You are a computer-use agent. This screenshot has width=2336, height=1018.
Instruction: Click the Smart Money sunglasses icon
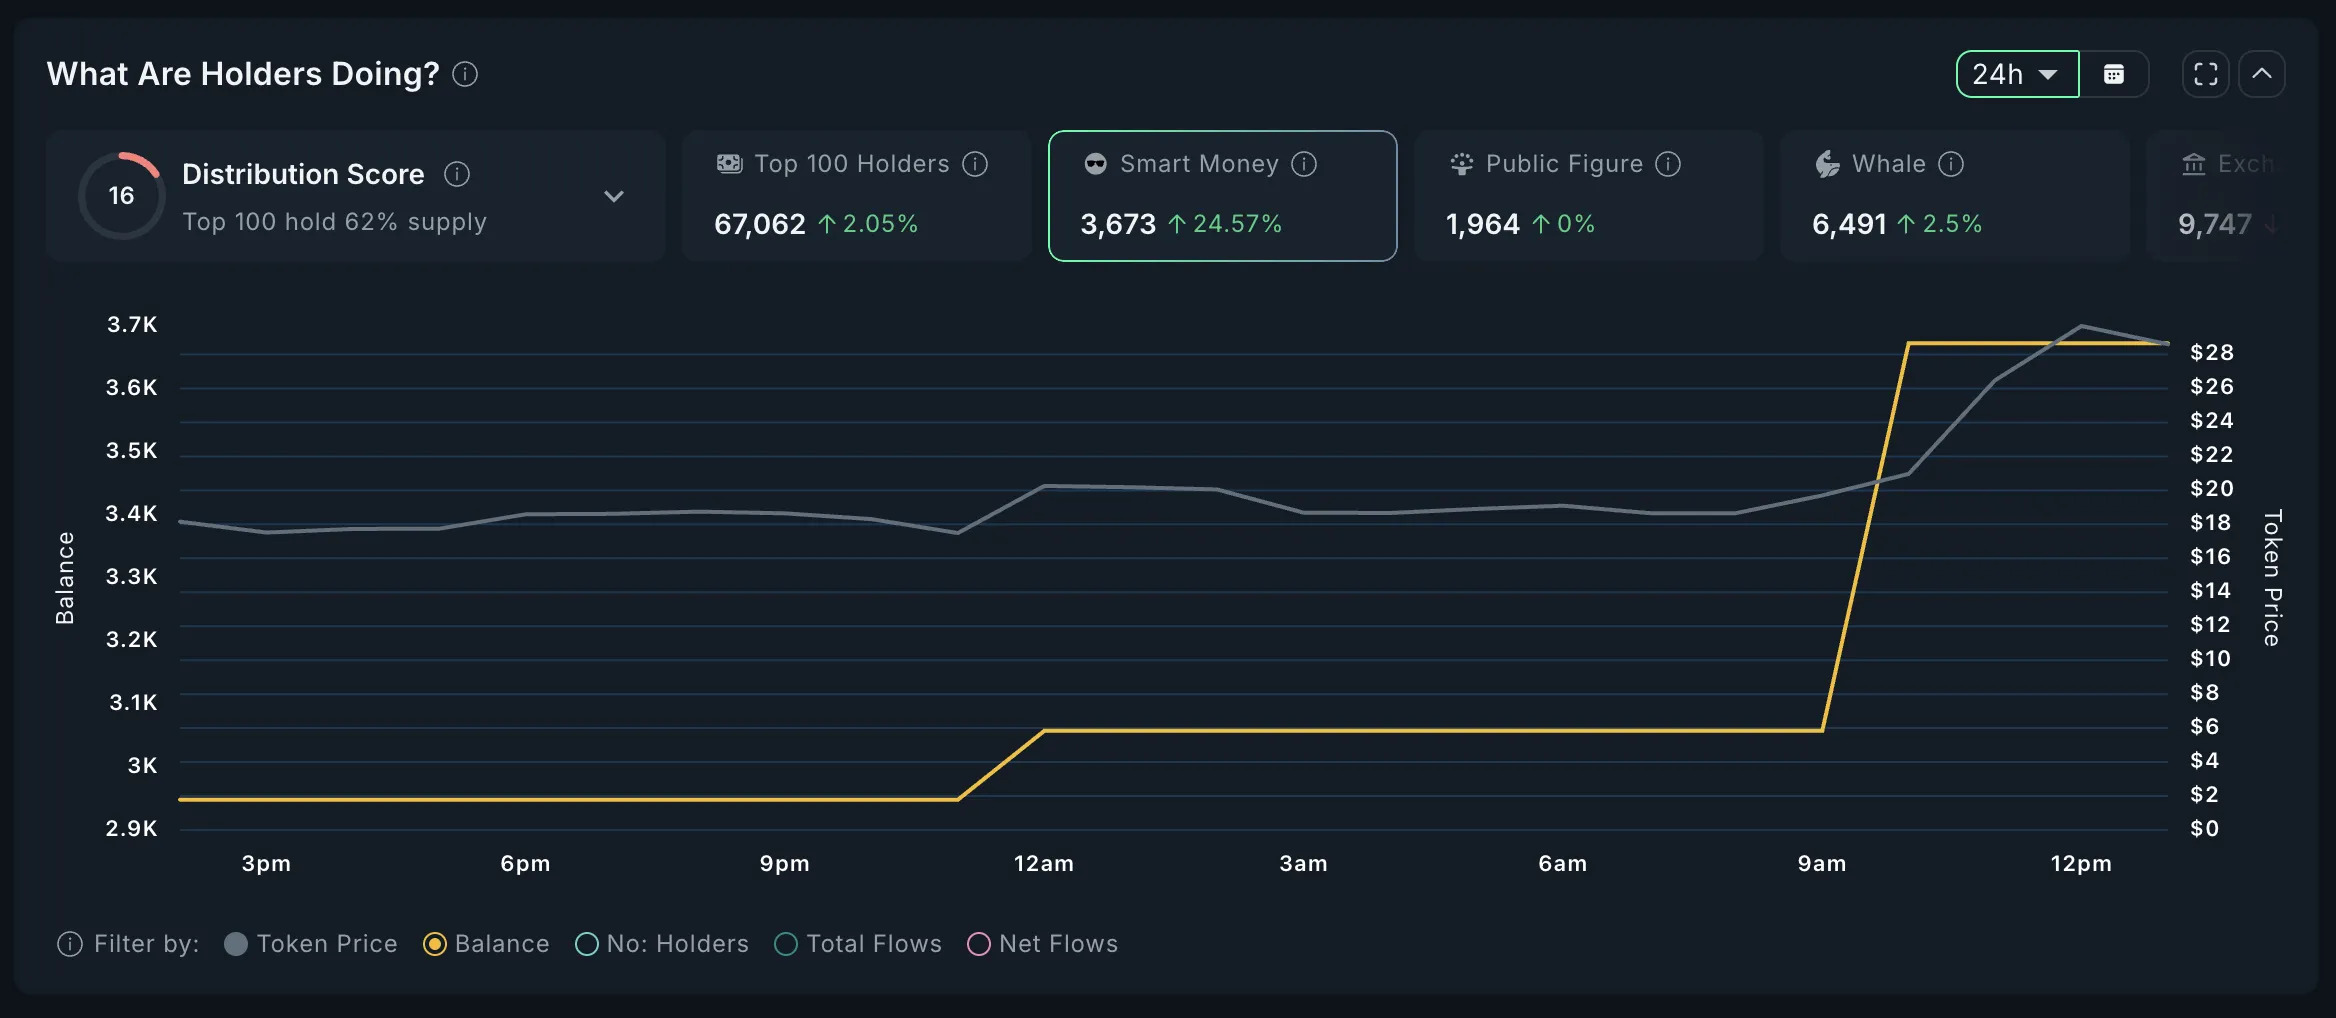pyautogui.click(x=1094, y=163)
